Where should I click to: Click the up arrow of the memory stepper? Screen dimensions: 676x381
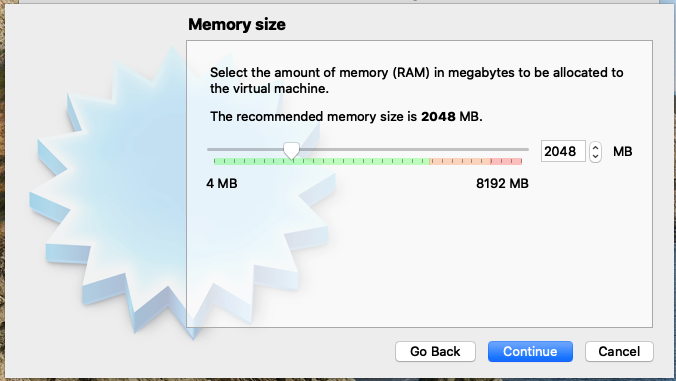point(595,147)
